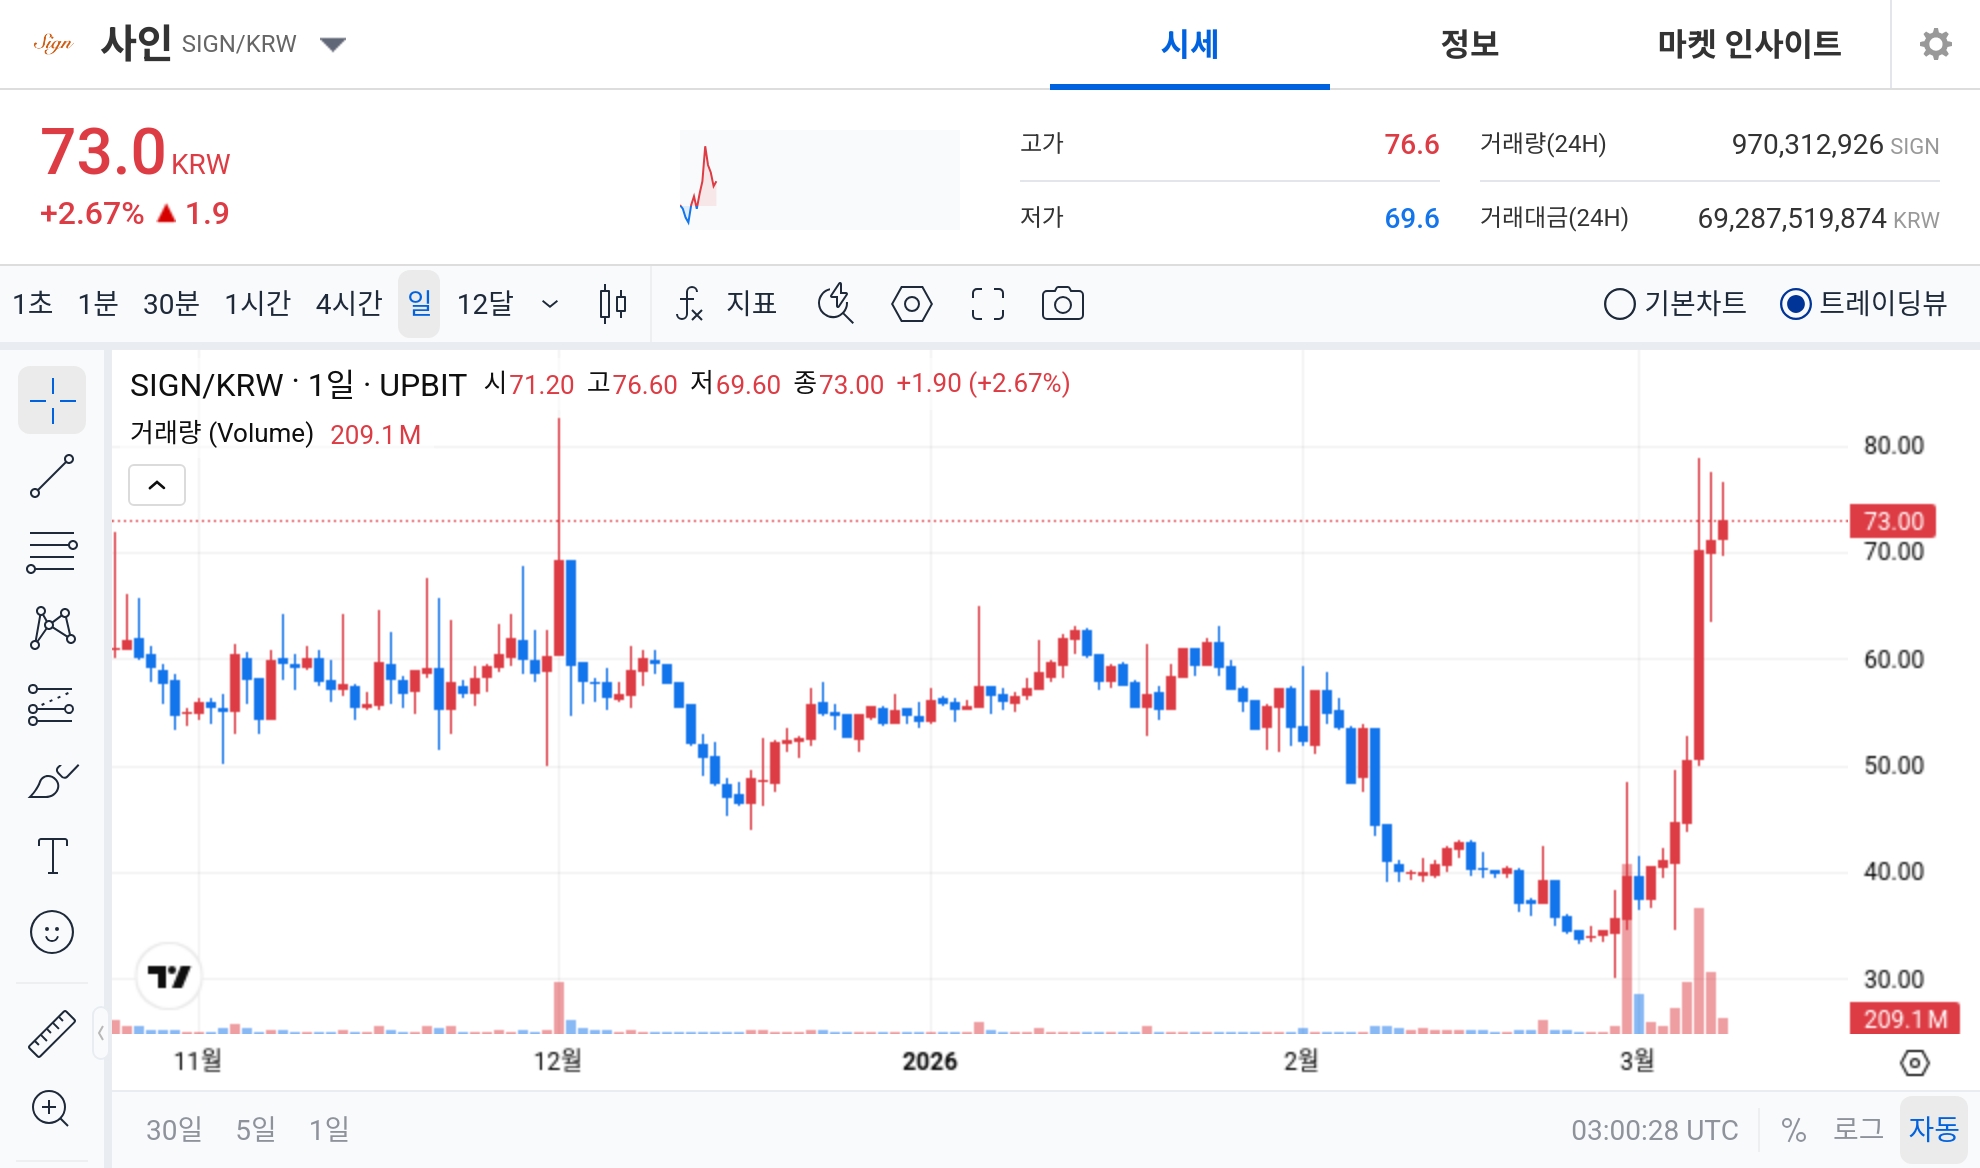Viewport: 1980px width, 1168px height.
Task: Select the crosshair cursor tool
Action: coord(52,400)
